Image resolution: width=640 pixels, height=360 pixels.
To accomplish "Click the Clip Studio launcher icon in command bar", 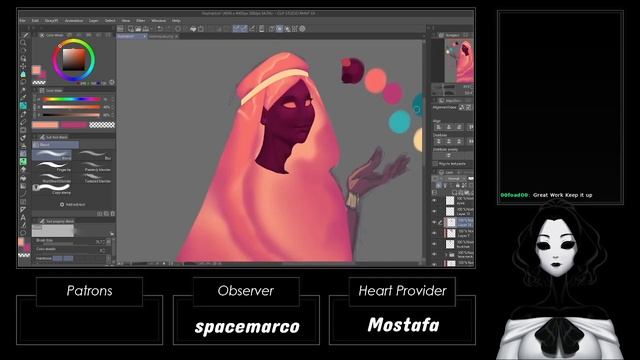I will [x=120, y=29].
